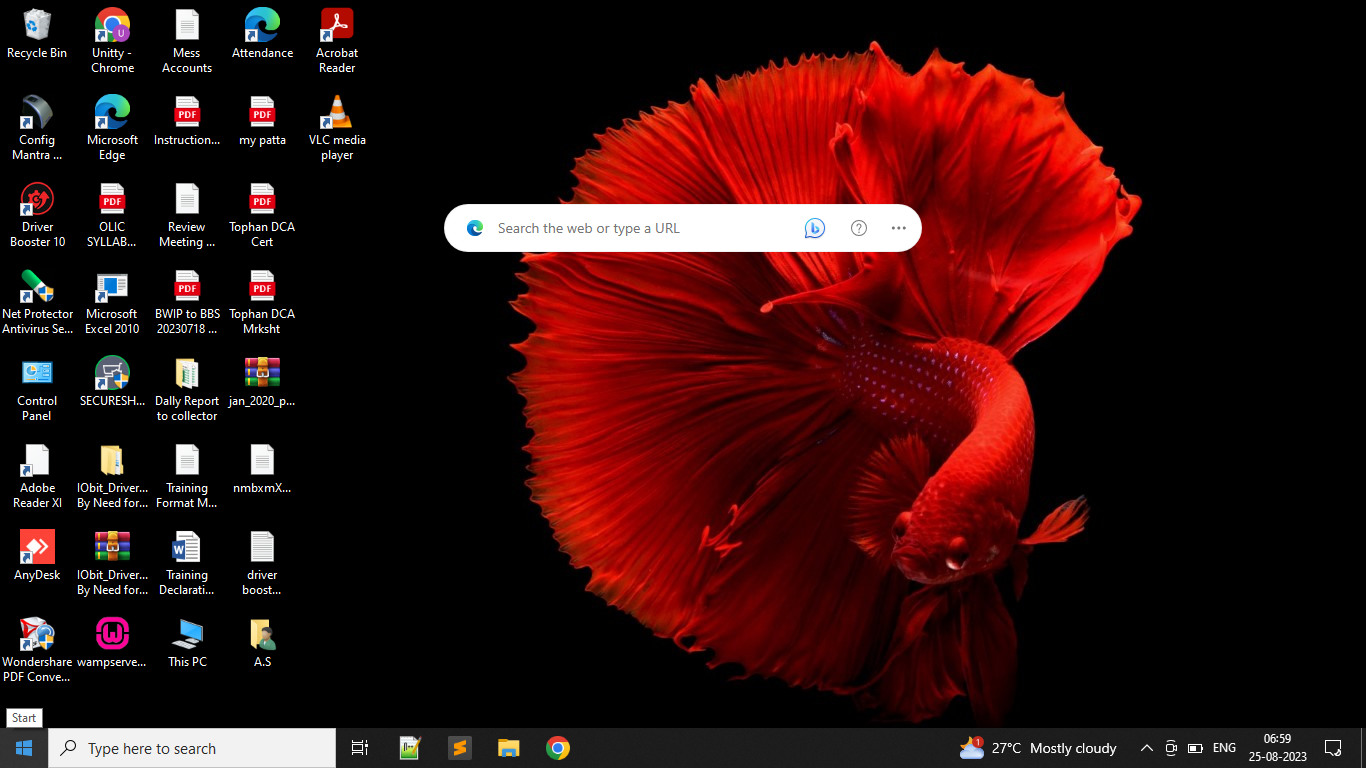
Task: Click the ENG language indicator
Action: click(x=1224, y=748)
